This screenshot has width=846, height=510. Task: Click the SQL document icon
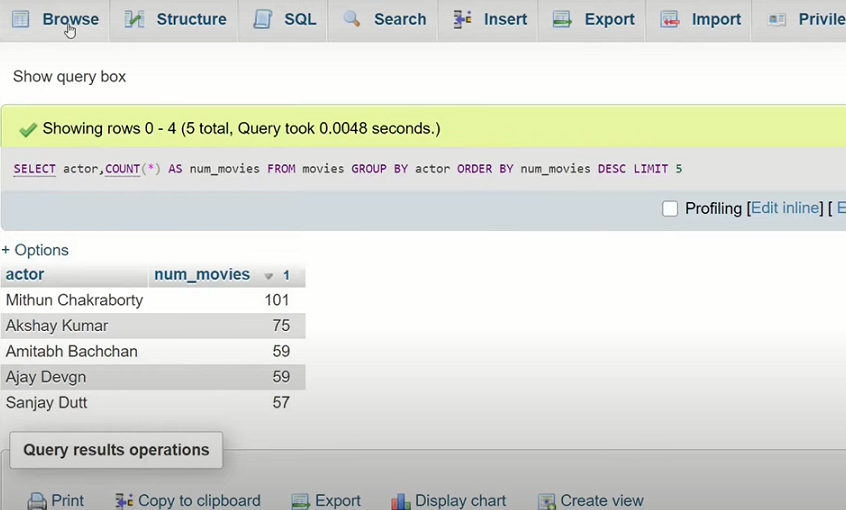tap(263, 19)
